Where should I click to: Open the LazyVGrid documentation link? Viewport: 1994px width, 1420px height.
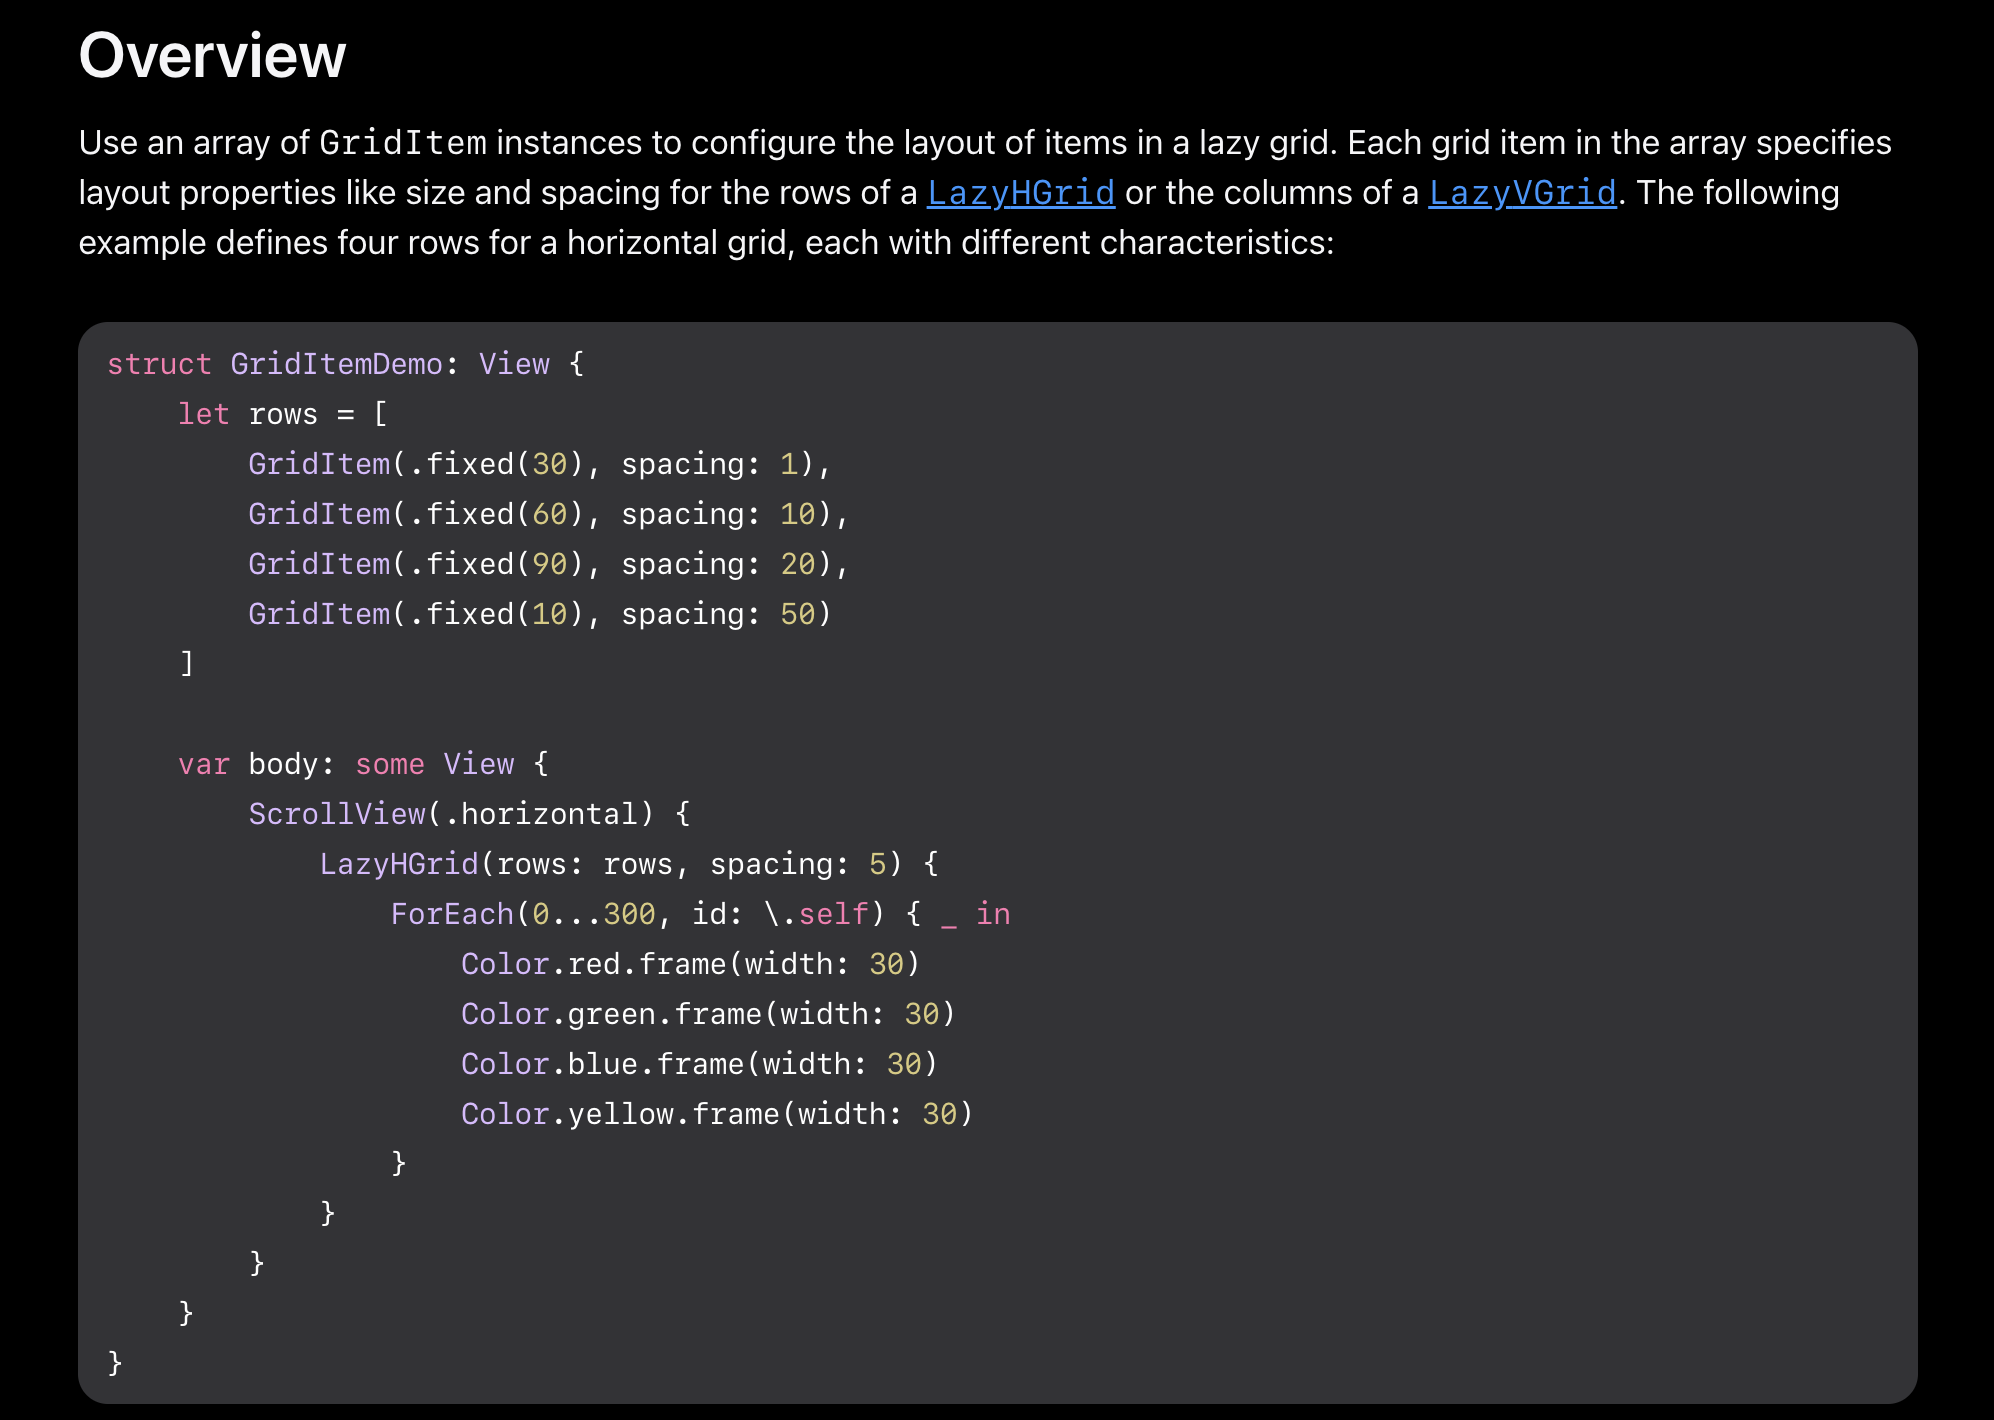coord(1522,193)
